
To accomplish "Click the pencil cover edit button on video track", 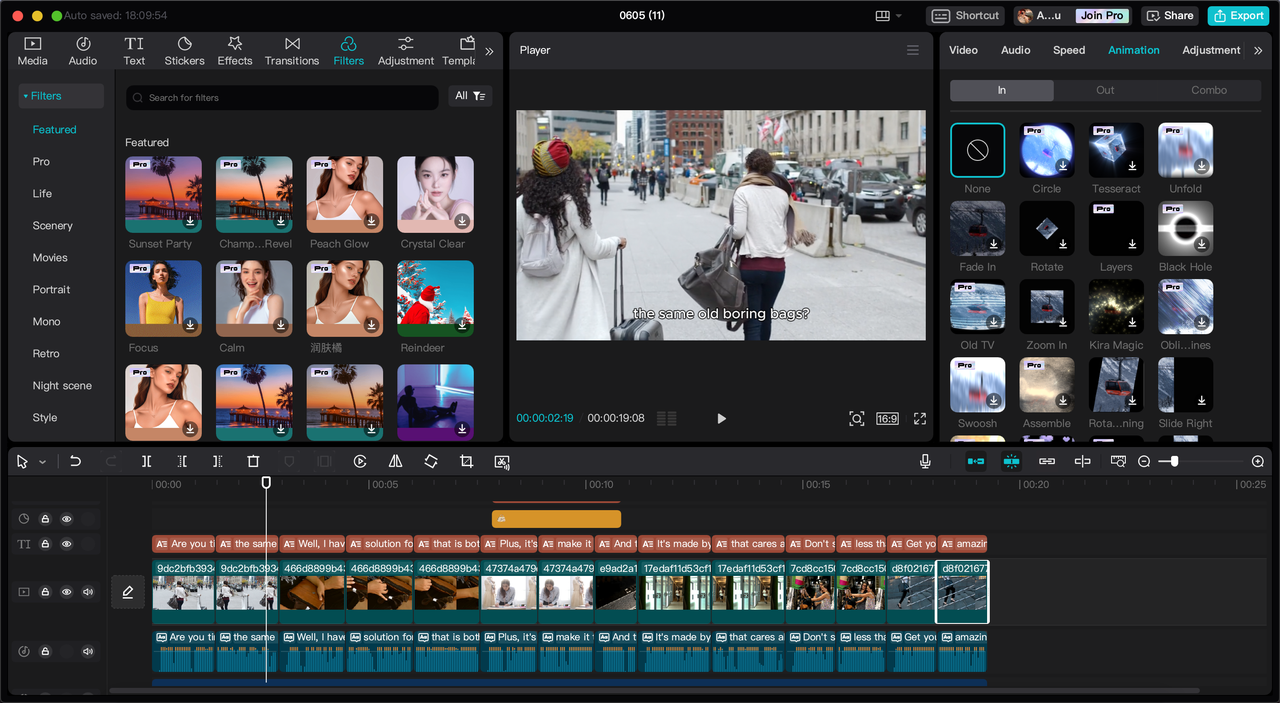I will (128, 592).
